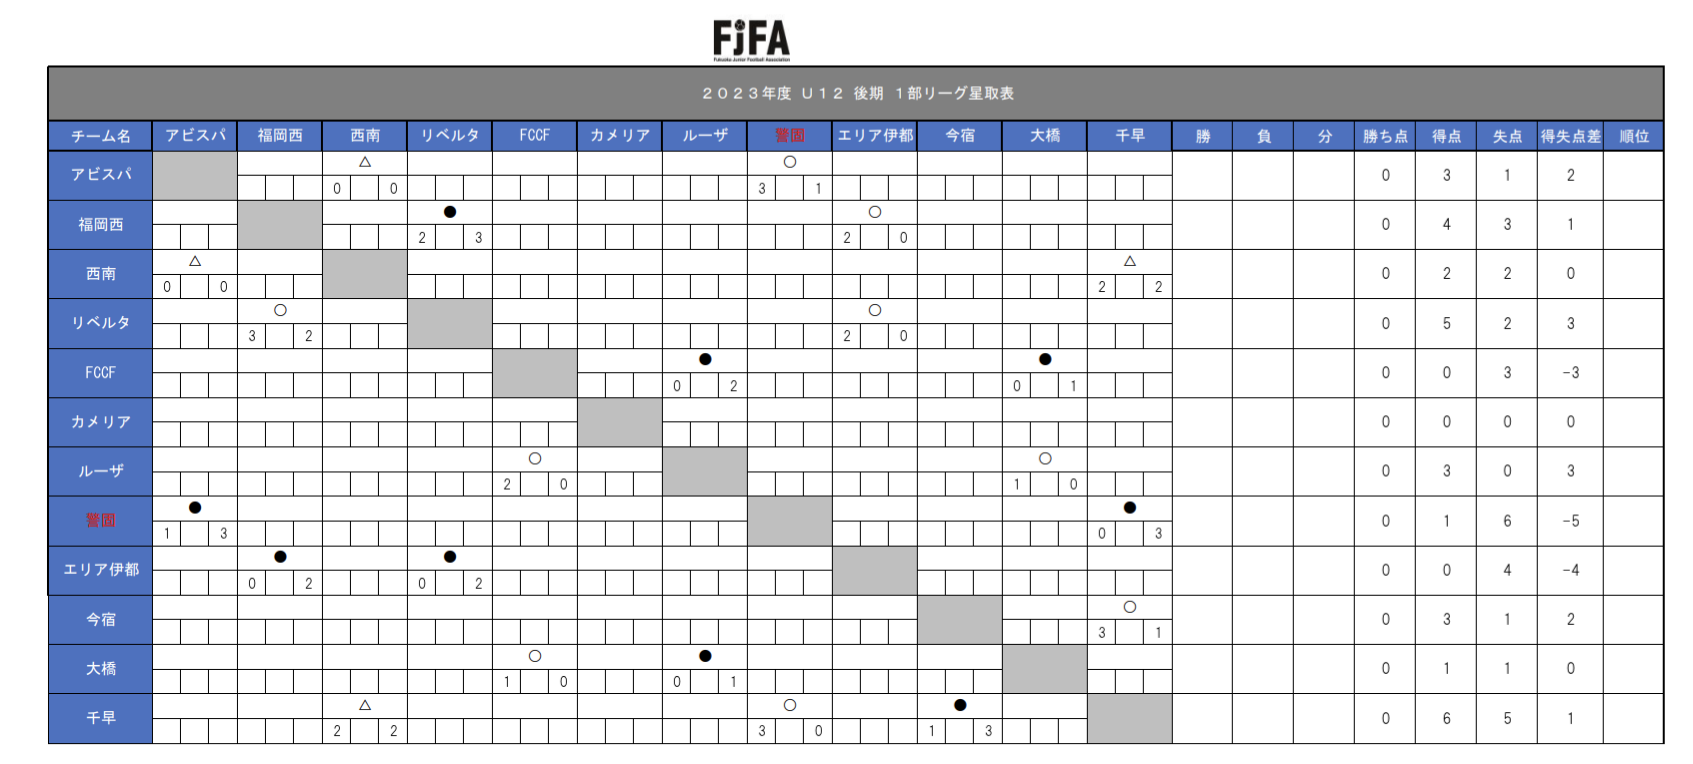
Task: Select the 得点 value 6 in 千早 row
Action: [1446, 718]
